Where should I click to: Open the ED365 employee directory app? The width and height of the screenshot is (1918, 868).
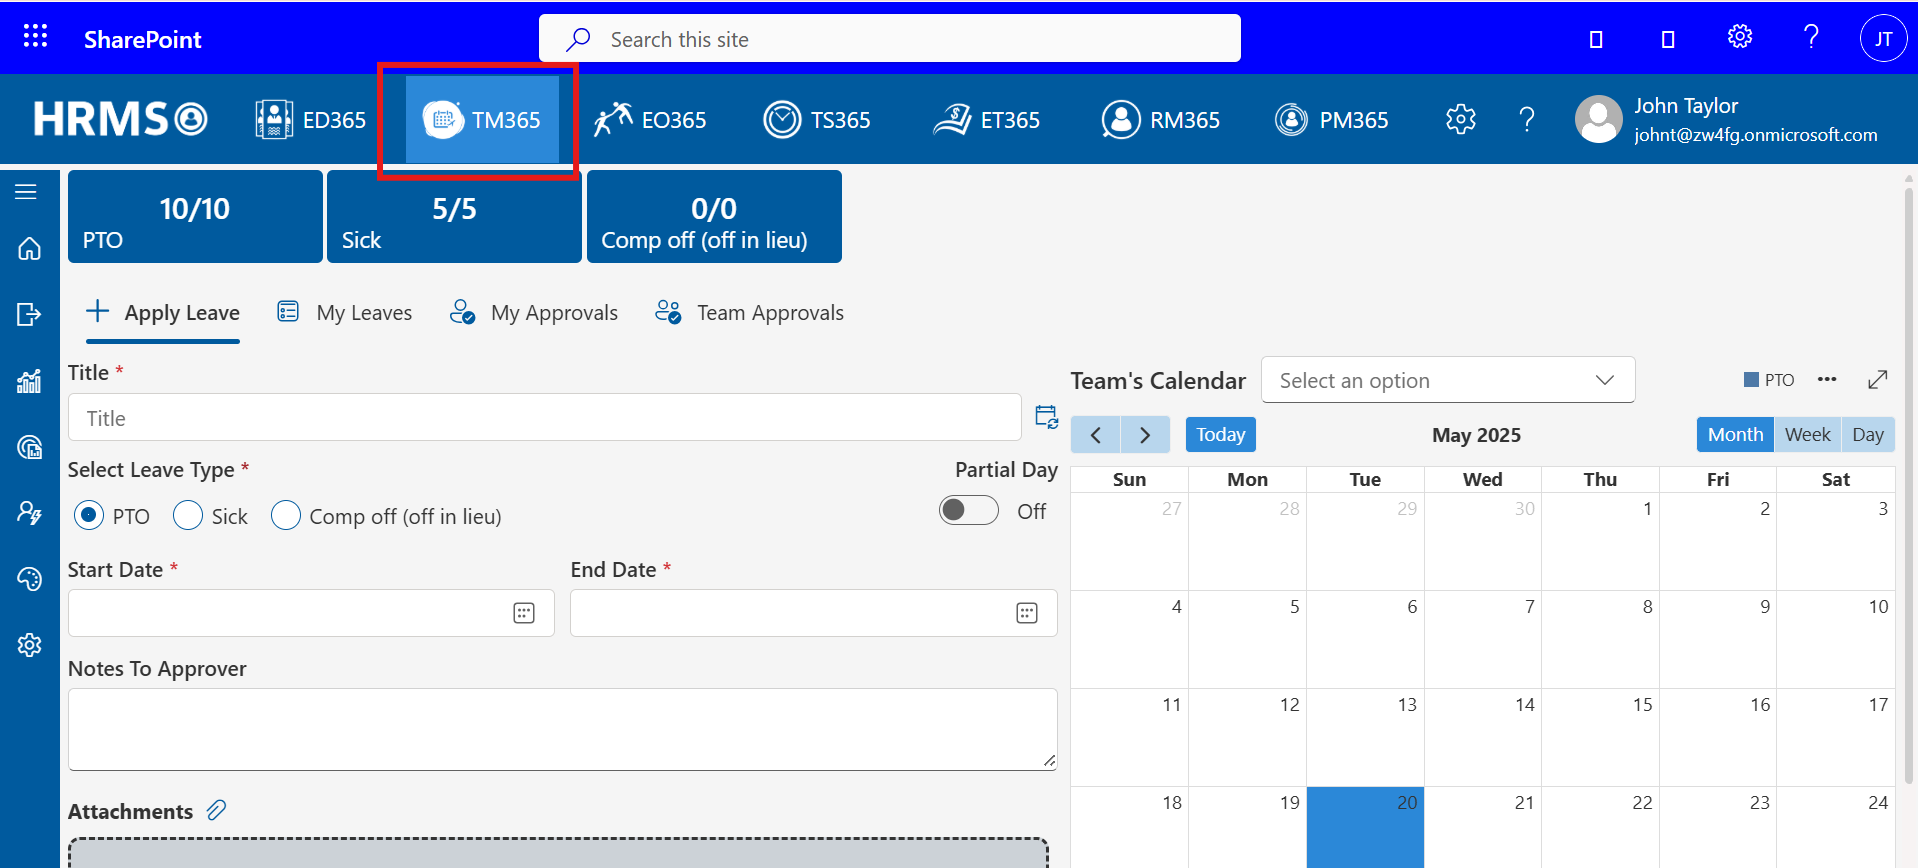311,120
